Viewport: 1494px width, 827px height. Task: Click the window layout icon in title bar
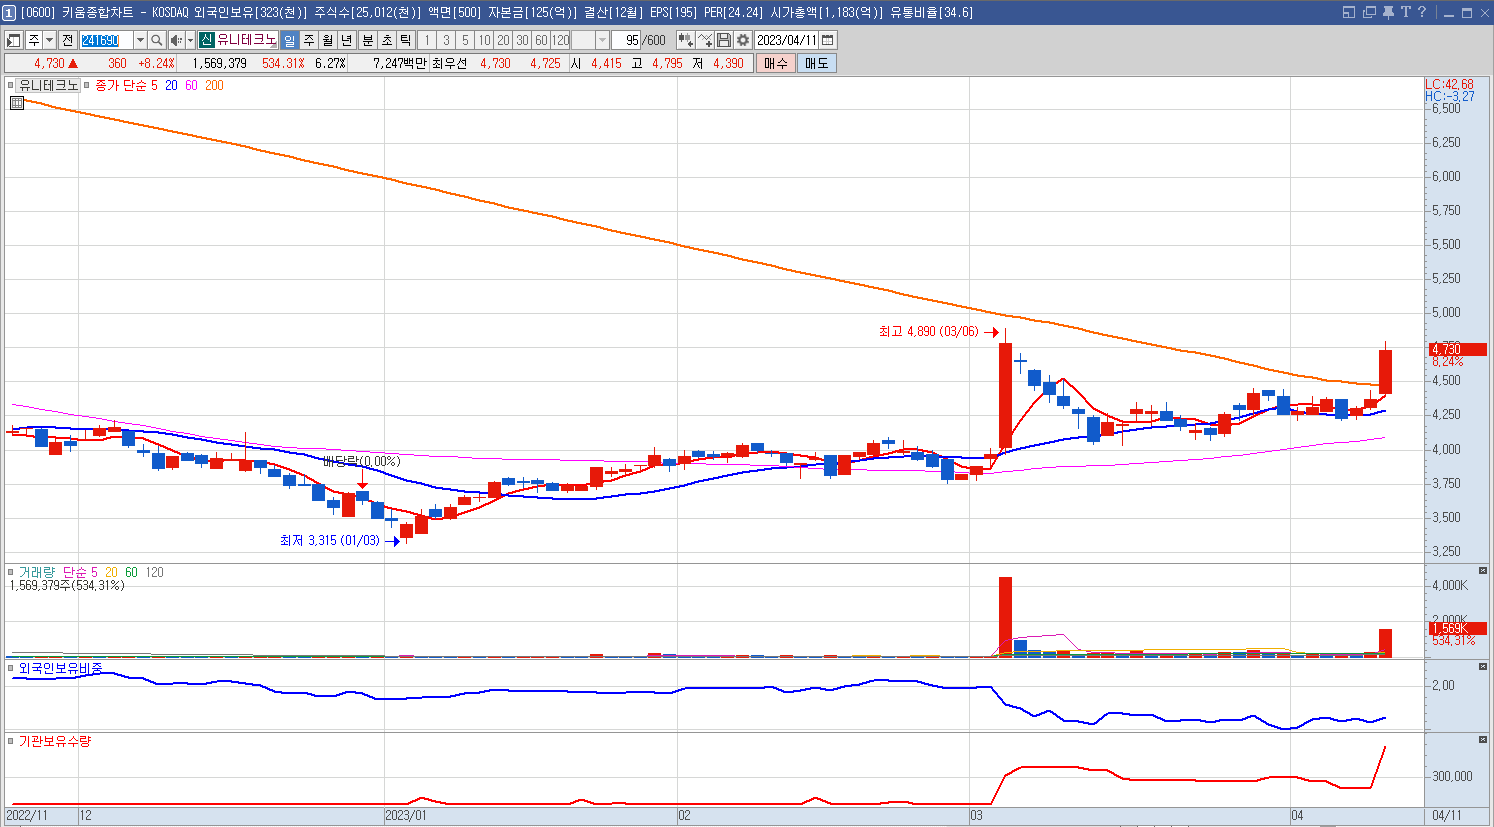pos(1348,12)
